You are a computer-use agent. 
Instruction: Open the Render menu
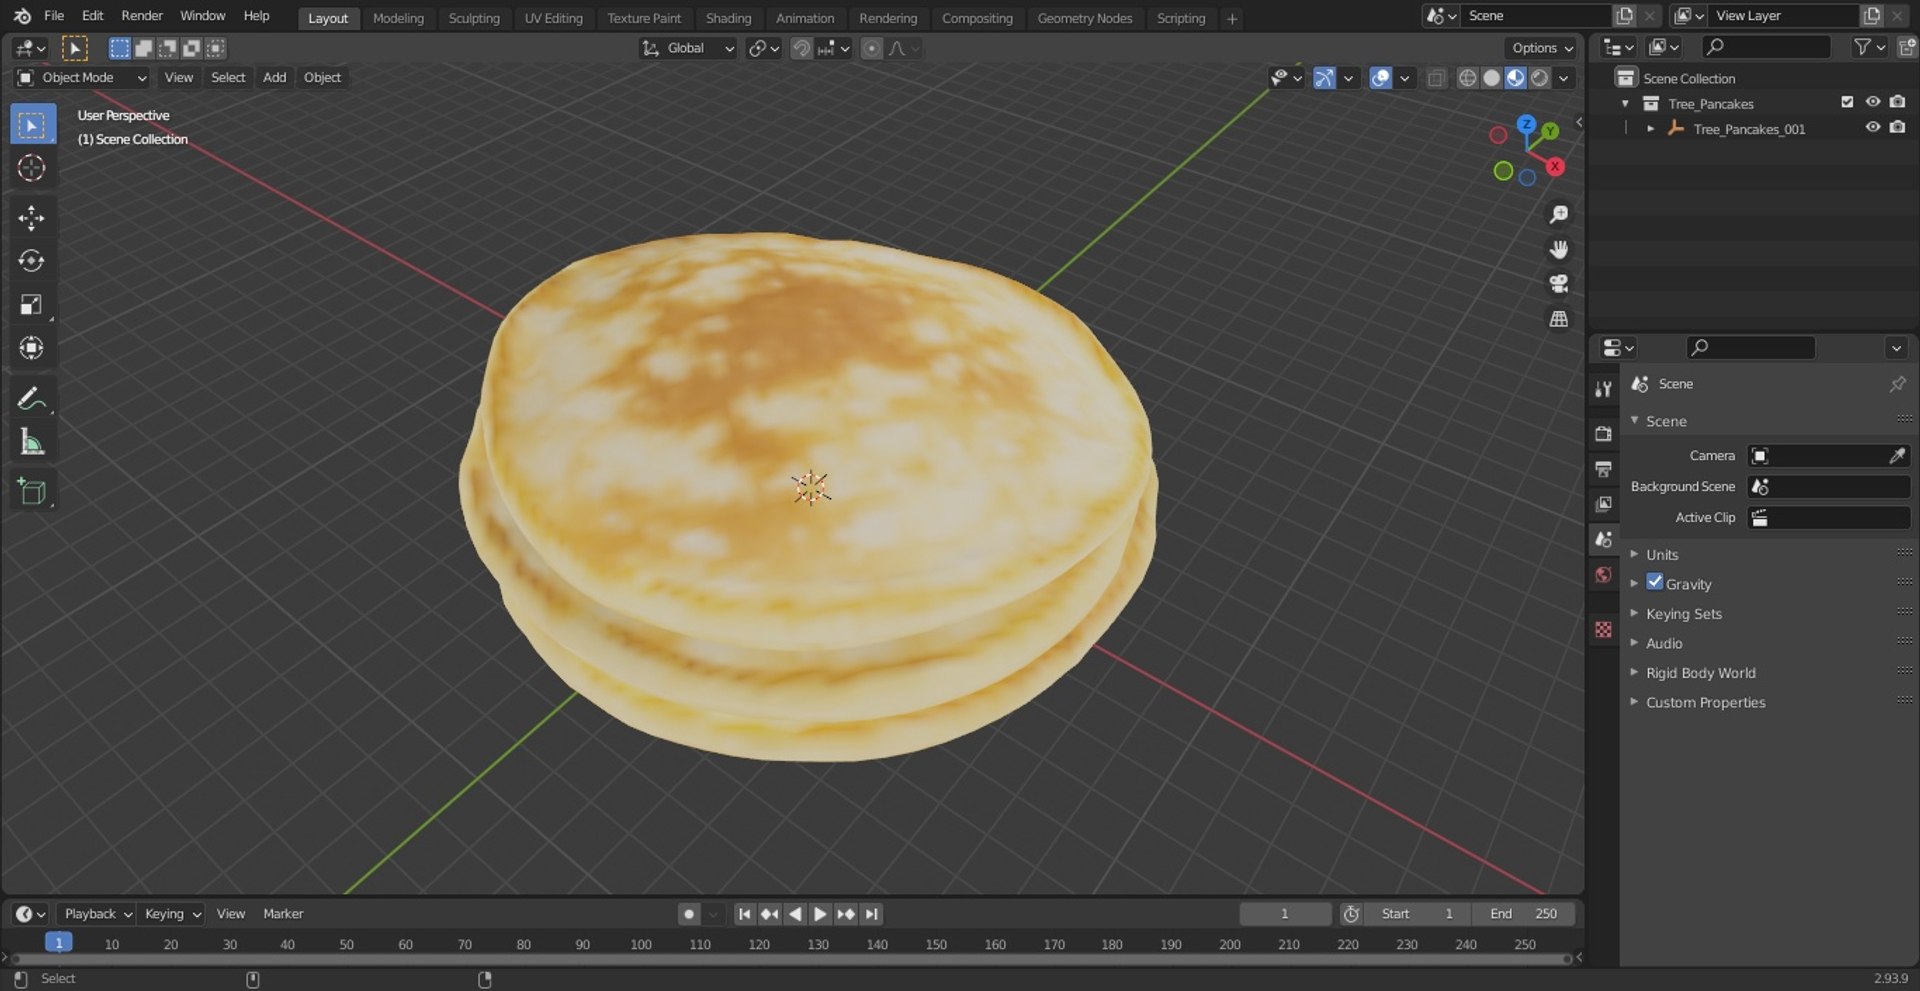tap(142, 16)
